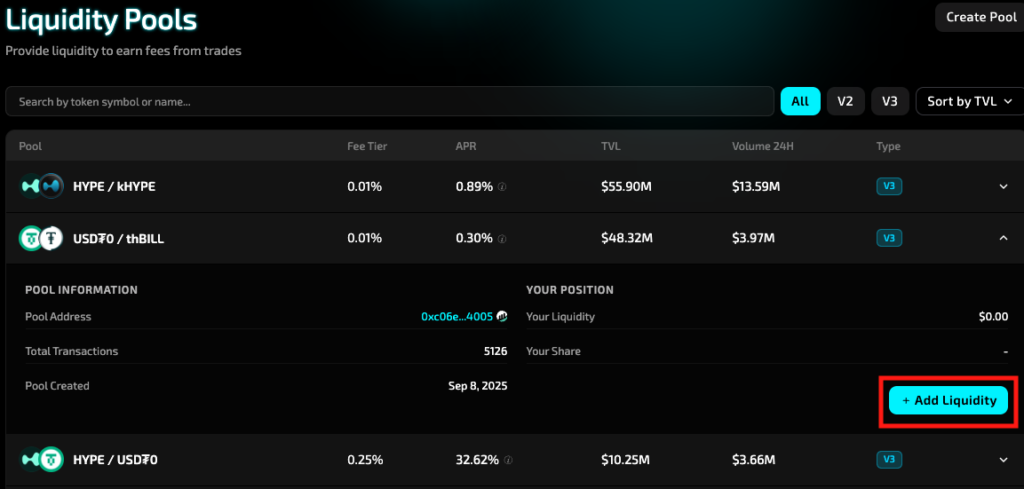Click the icon beside the pool address

pos(502,317)
